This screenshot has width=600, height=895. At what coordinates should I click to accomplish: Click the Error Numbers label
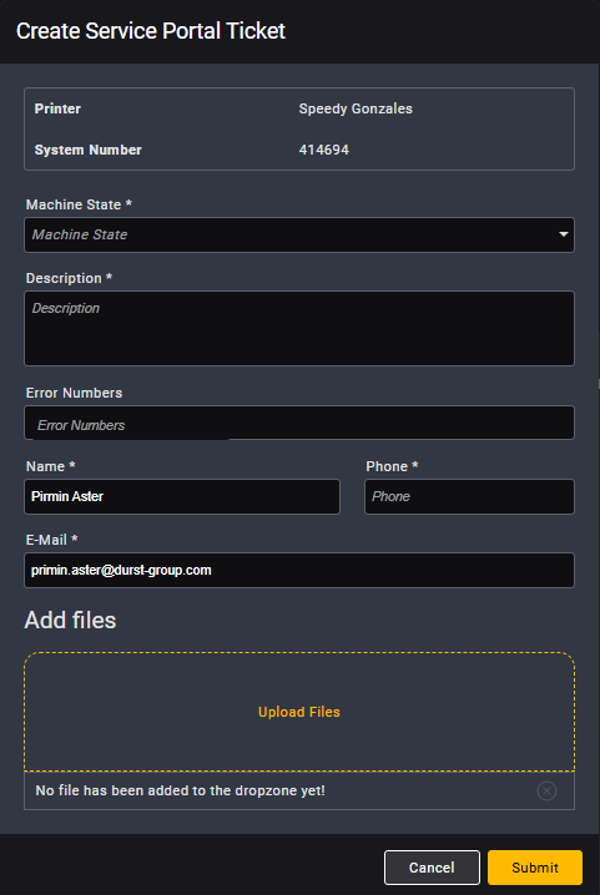click(74, 393)
